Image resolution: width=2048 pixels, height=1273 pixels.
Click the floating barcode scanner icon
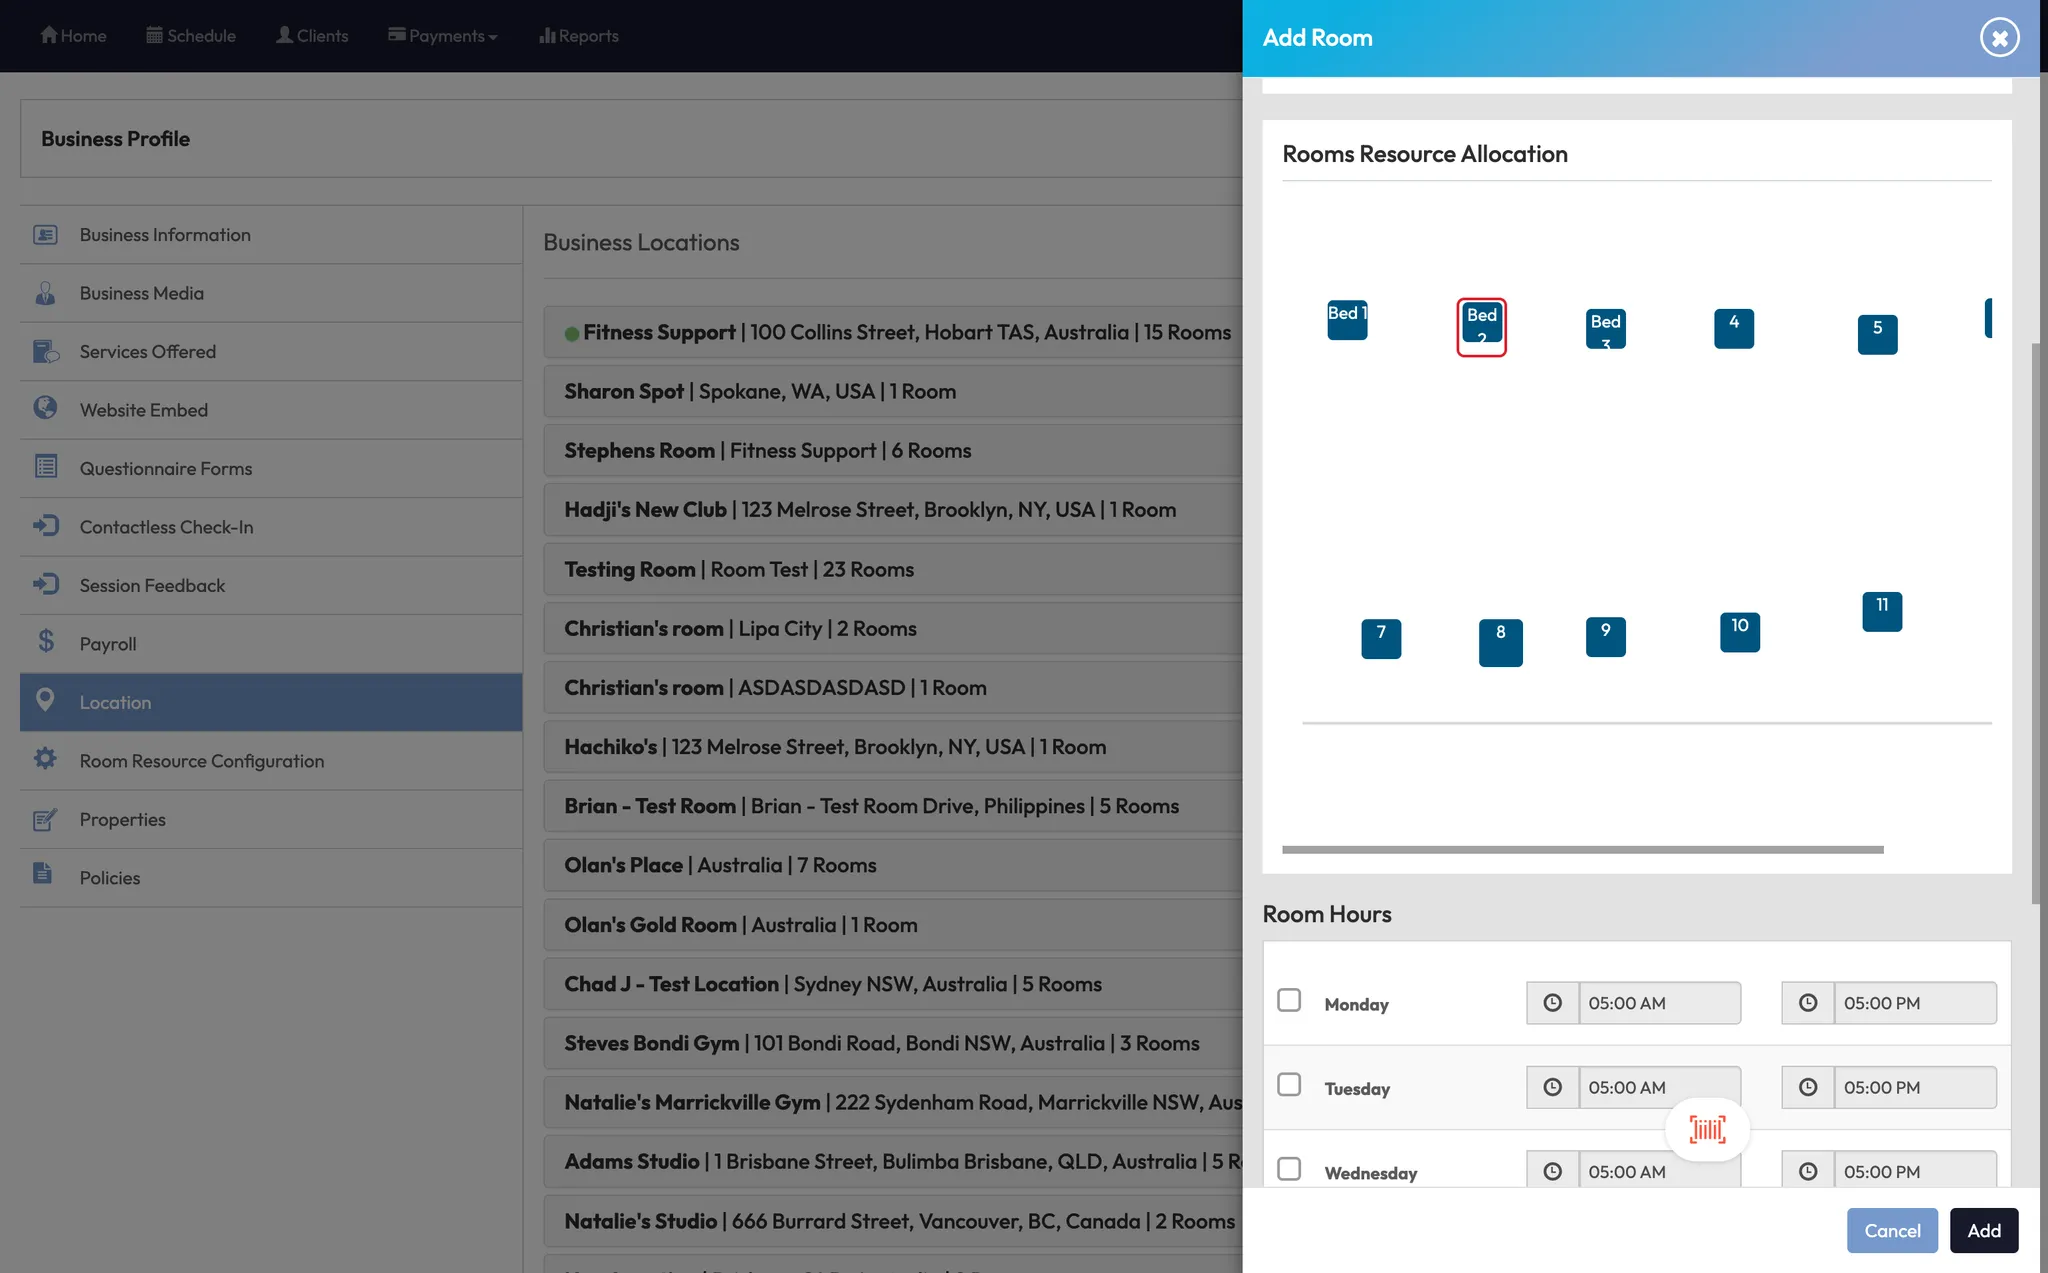point(1707,1130)
